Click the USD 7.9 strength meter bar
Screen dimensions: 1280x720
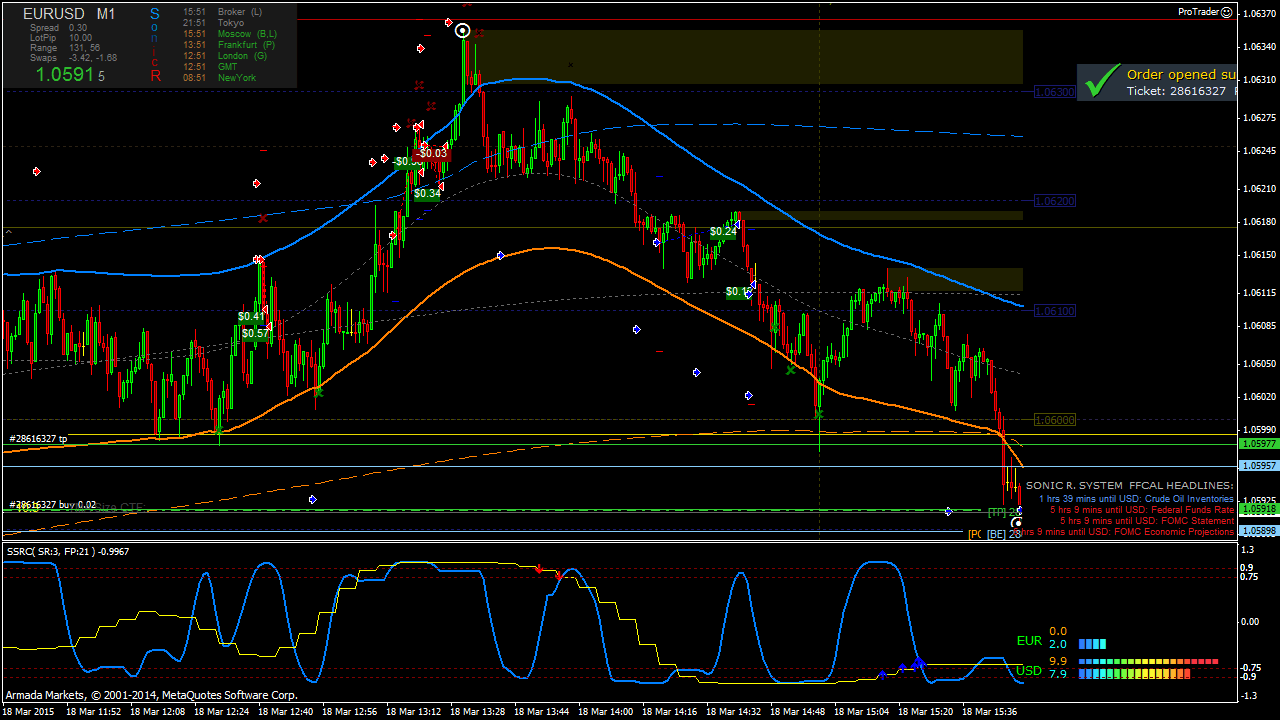(x=1135, y=675)
